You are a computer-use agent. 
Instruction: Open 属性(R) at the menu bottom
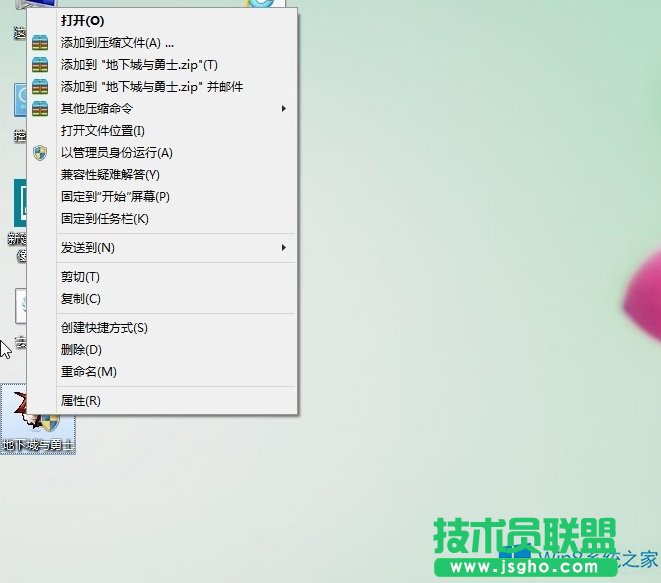pyautogui.click(x=80, y=400)
